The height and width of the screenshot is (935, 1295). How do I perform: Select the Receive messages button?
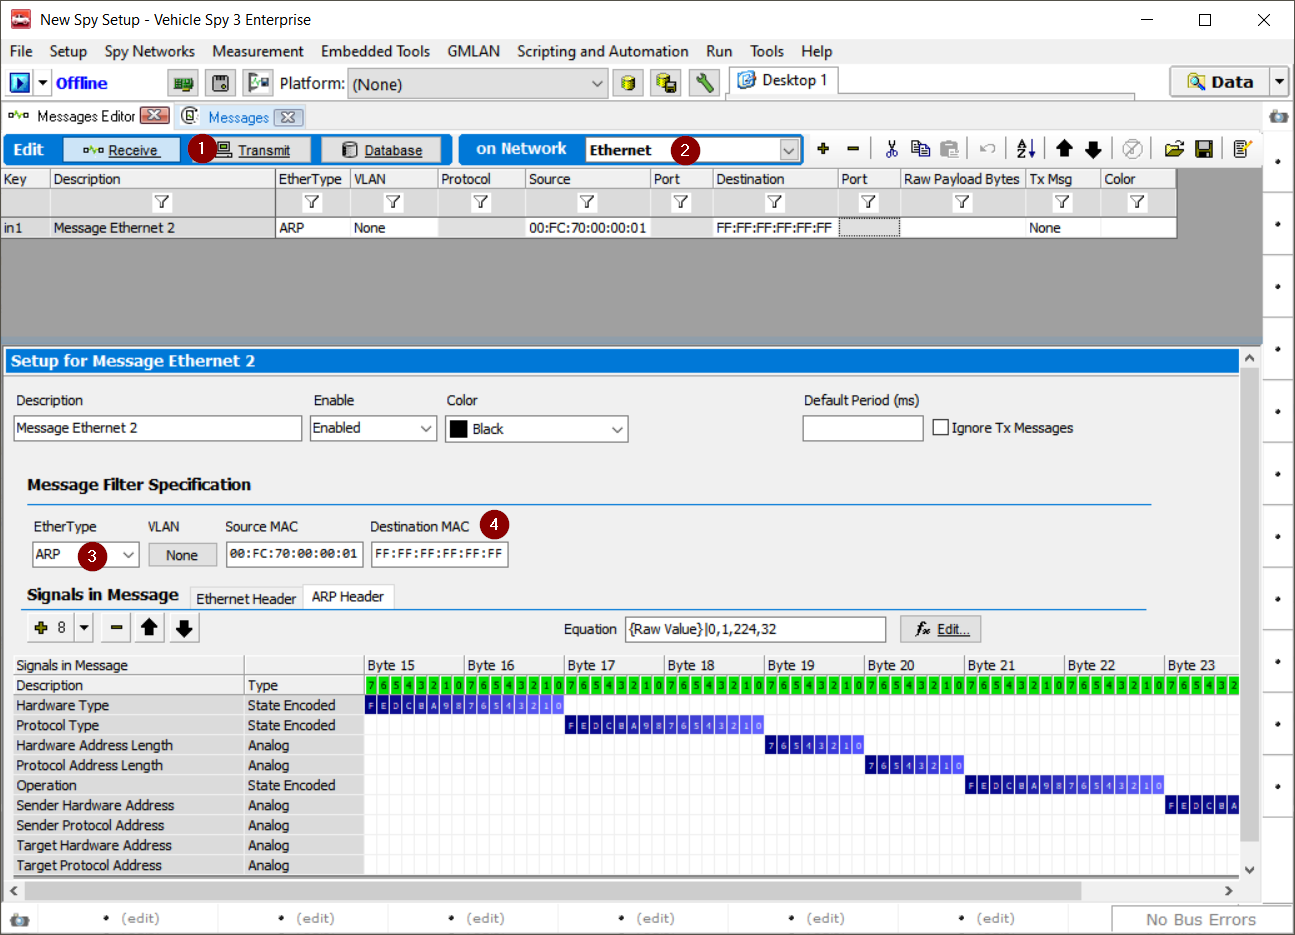click(121, 150)
